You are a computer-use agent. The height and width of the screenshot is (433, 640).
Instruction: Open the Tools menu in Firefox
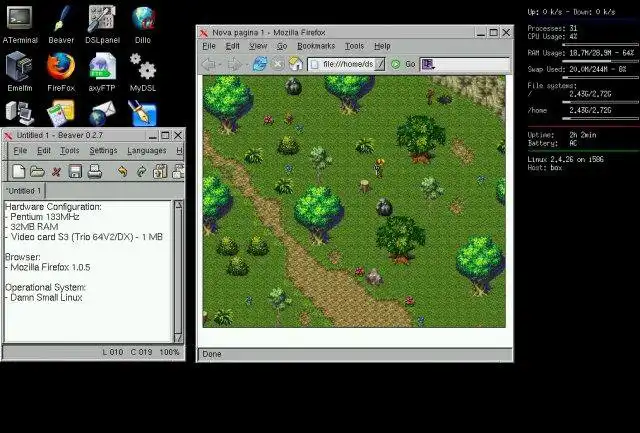[354, 46]
